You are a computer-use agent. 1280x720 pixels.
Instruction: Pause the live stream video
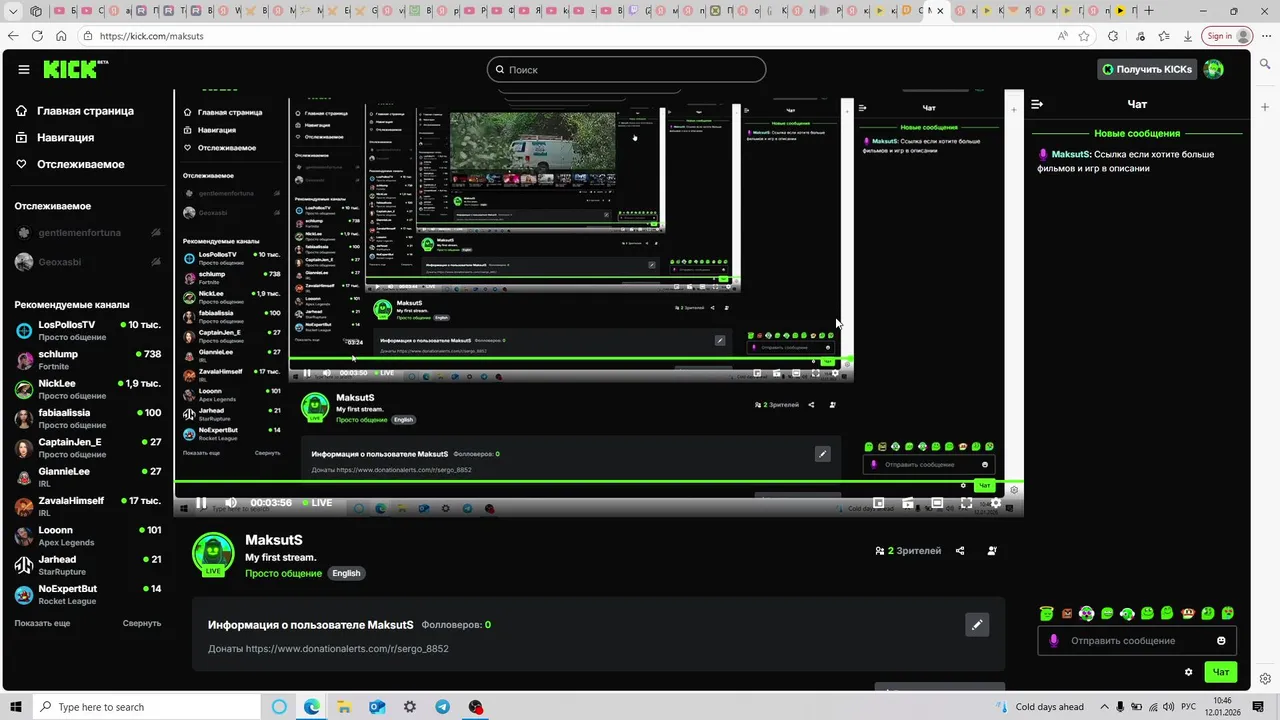point(201,503)
